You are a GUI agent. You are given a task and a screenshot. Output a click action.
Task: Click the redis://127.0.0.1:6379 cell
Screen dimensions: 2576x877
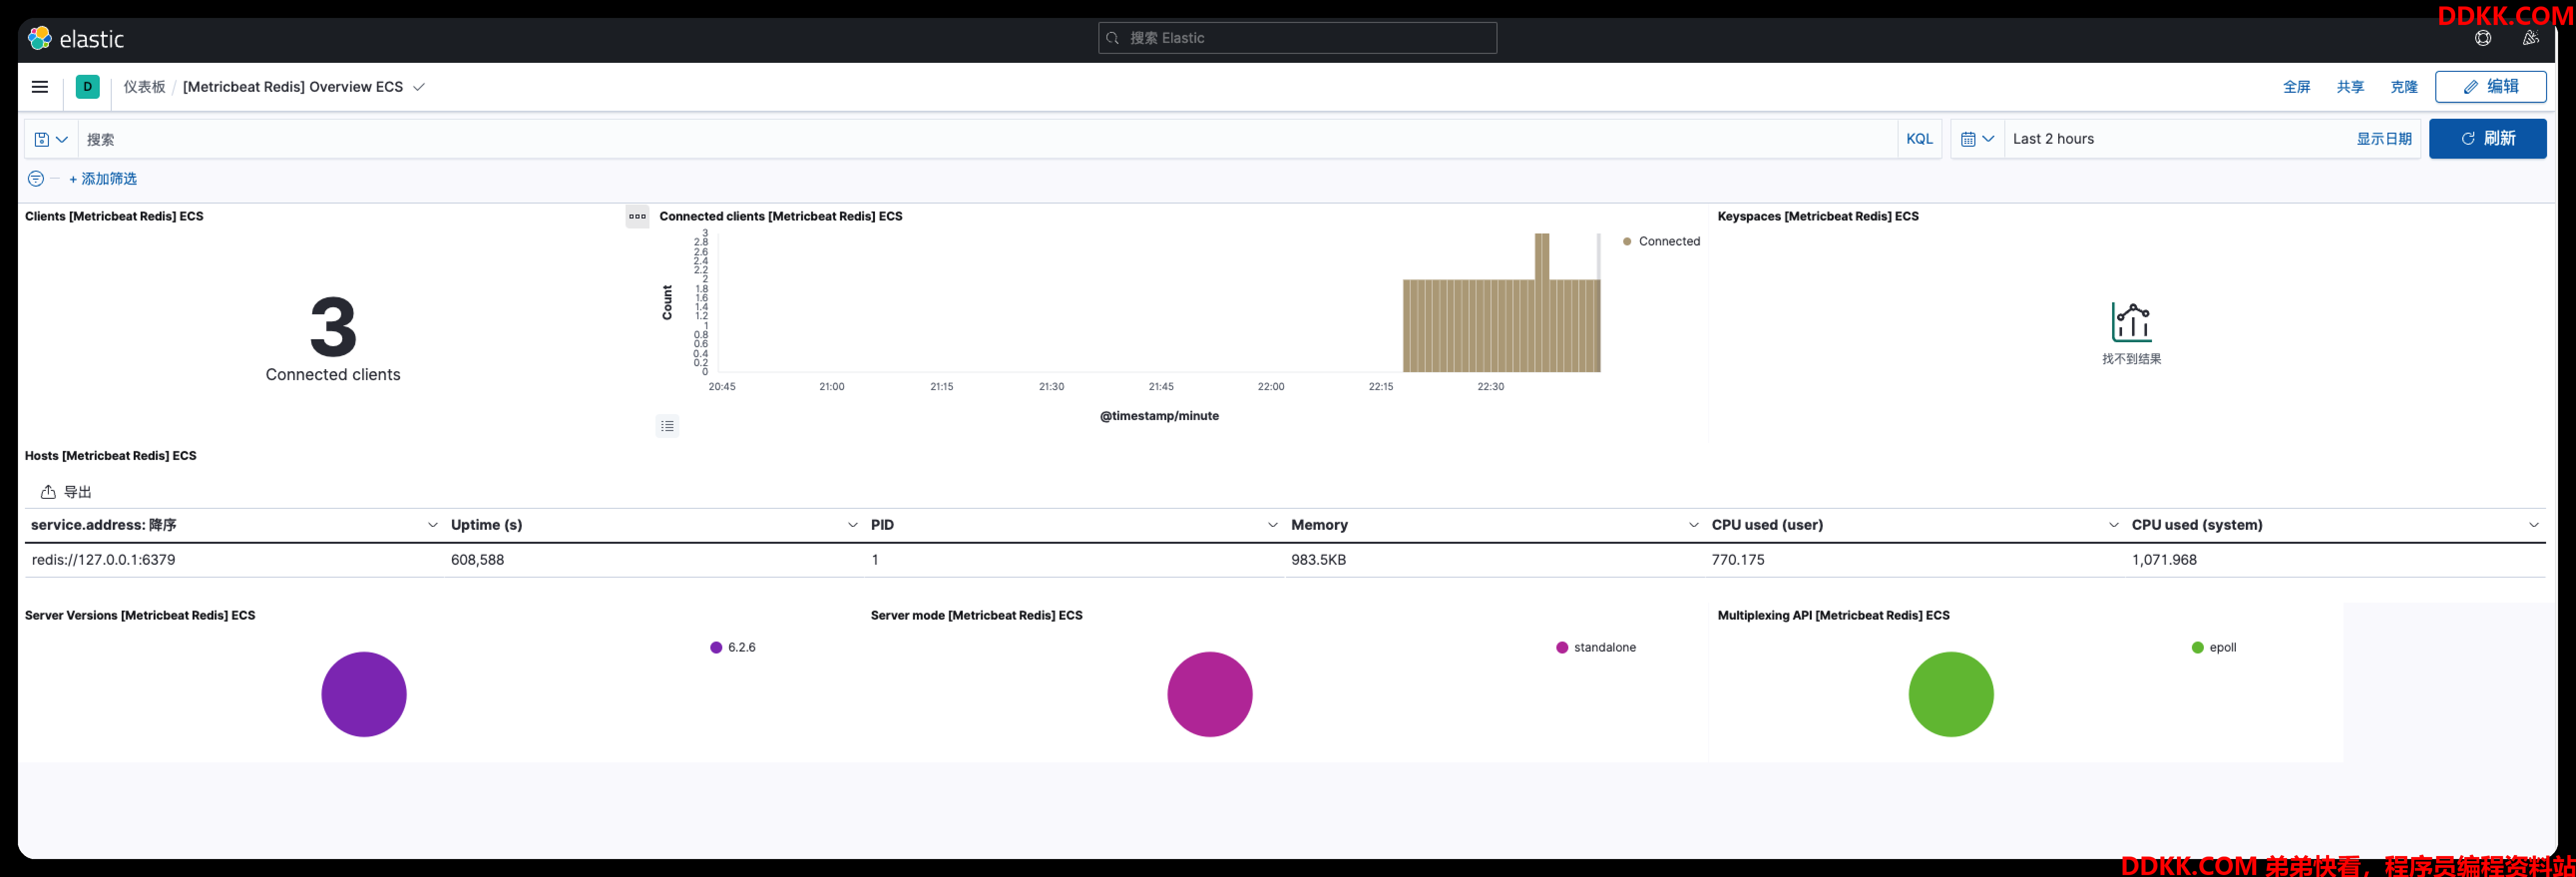tap(103, 560)
